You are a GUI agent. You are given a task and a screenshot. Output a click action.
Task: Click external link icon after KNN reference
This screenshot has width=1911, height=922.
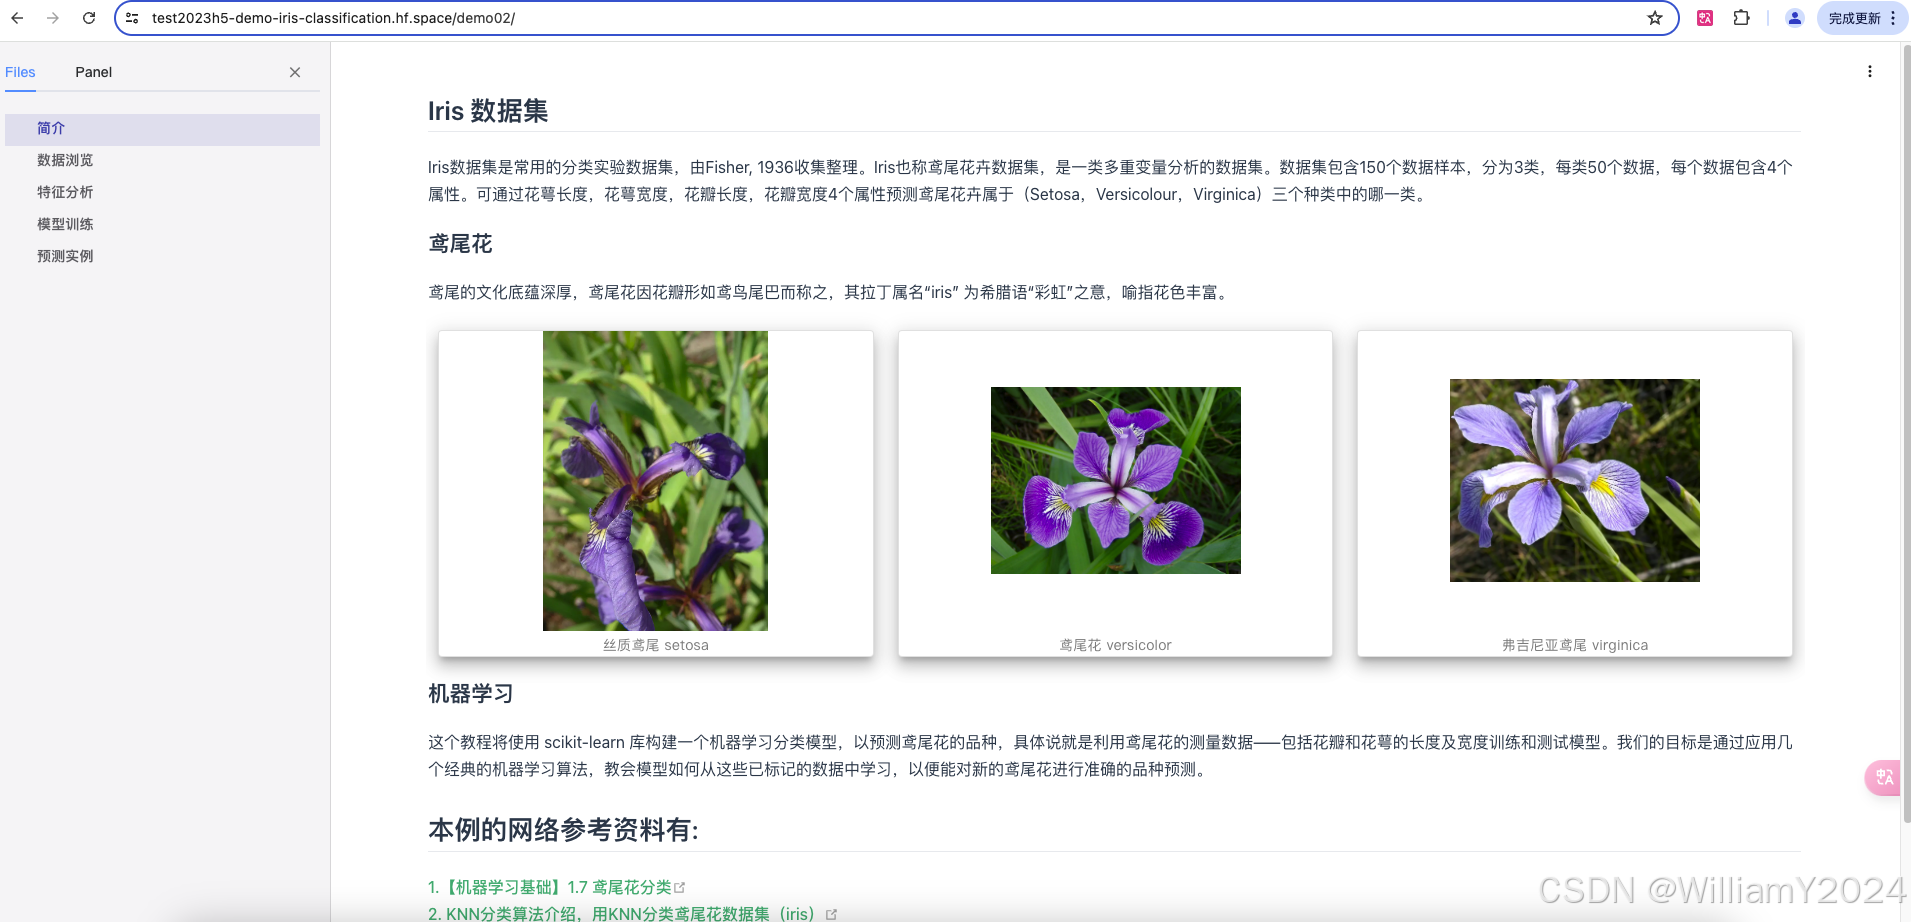pyautogui.click(x=831, y=915)
